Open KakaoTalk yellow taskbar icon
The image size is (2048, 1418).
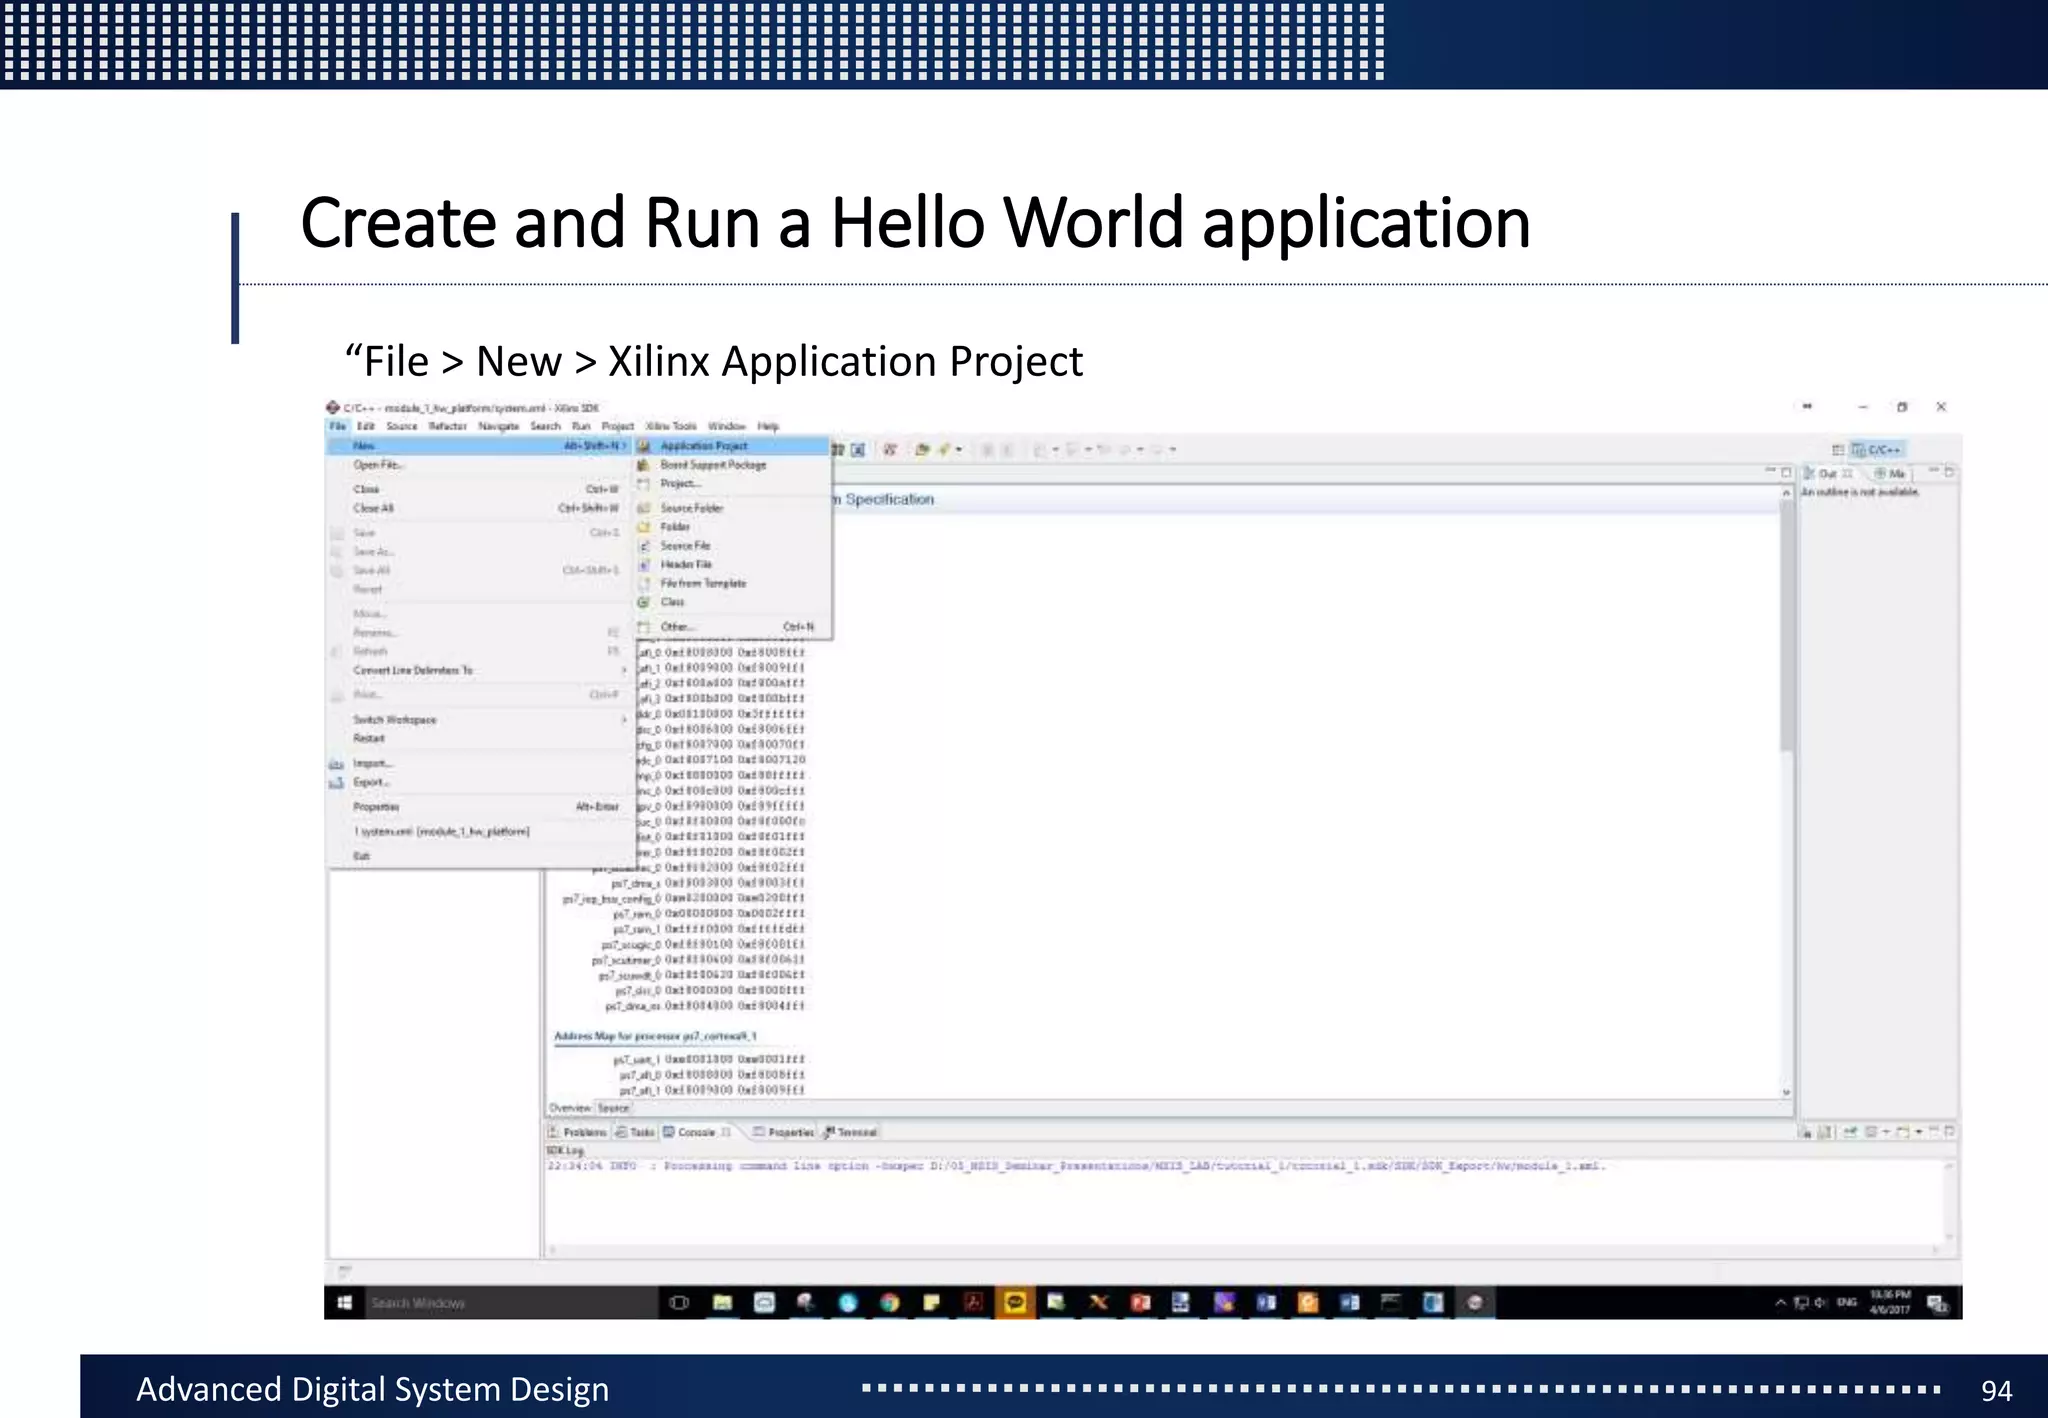(x=1015, y=1303)
